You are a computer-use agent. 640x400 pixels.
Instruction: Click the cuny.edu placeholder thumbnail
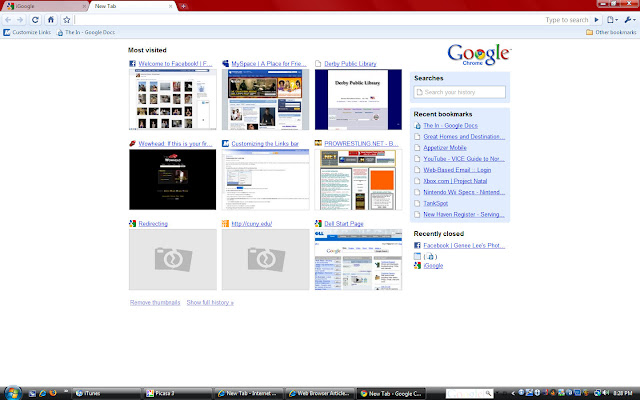(265, 260)
